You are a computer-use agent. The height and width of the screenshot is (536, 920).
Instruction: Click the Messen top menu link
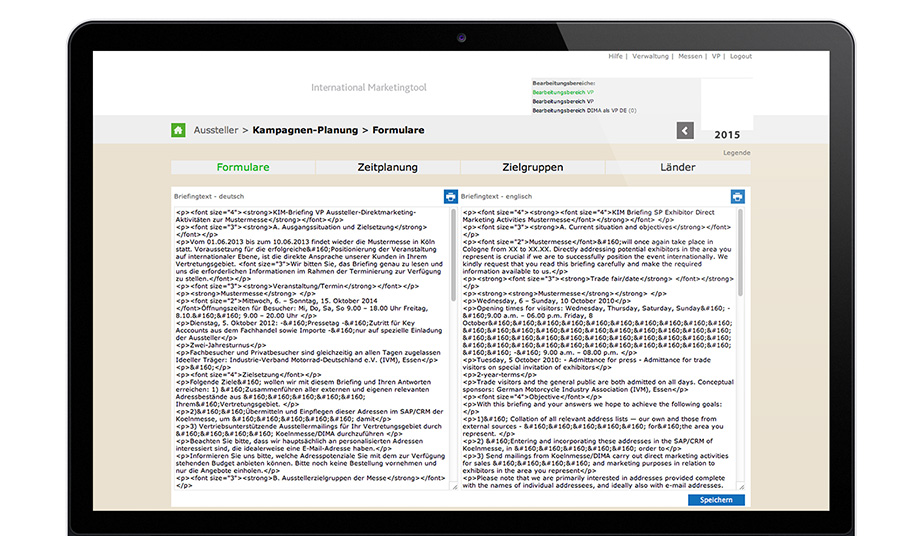point(690,57)
